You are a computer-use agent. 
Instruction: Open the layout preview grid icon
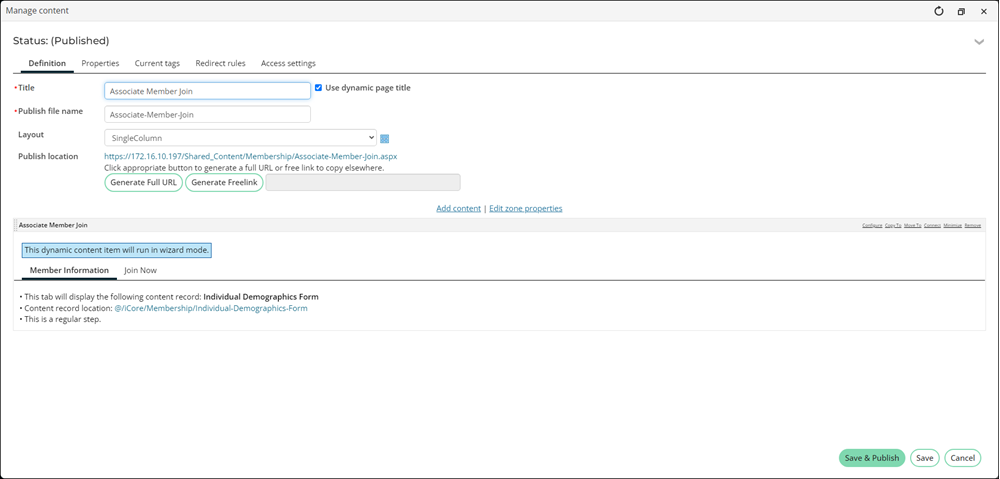[385, 138]
